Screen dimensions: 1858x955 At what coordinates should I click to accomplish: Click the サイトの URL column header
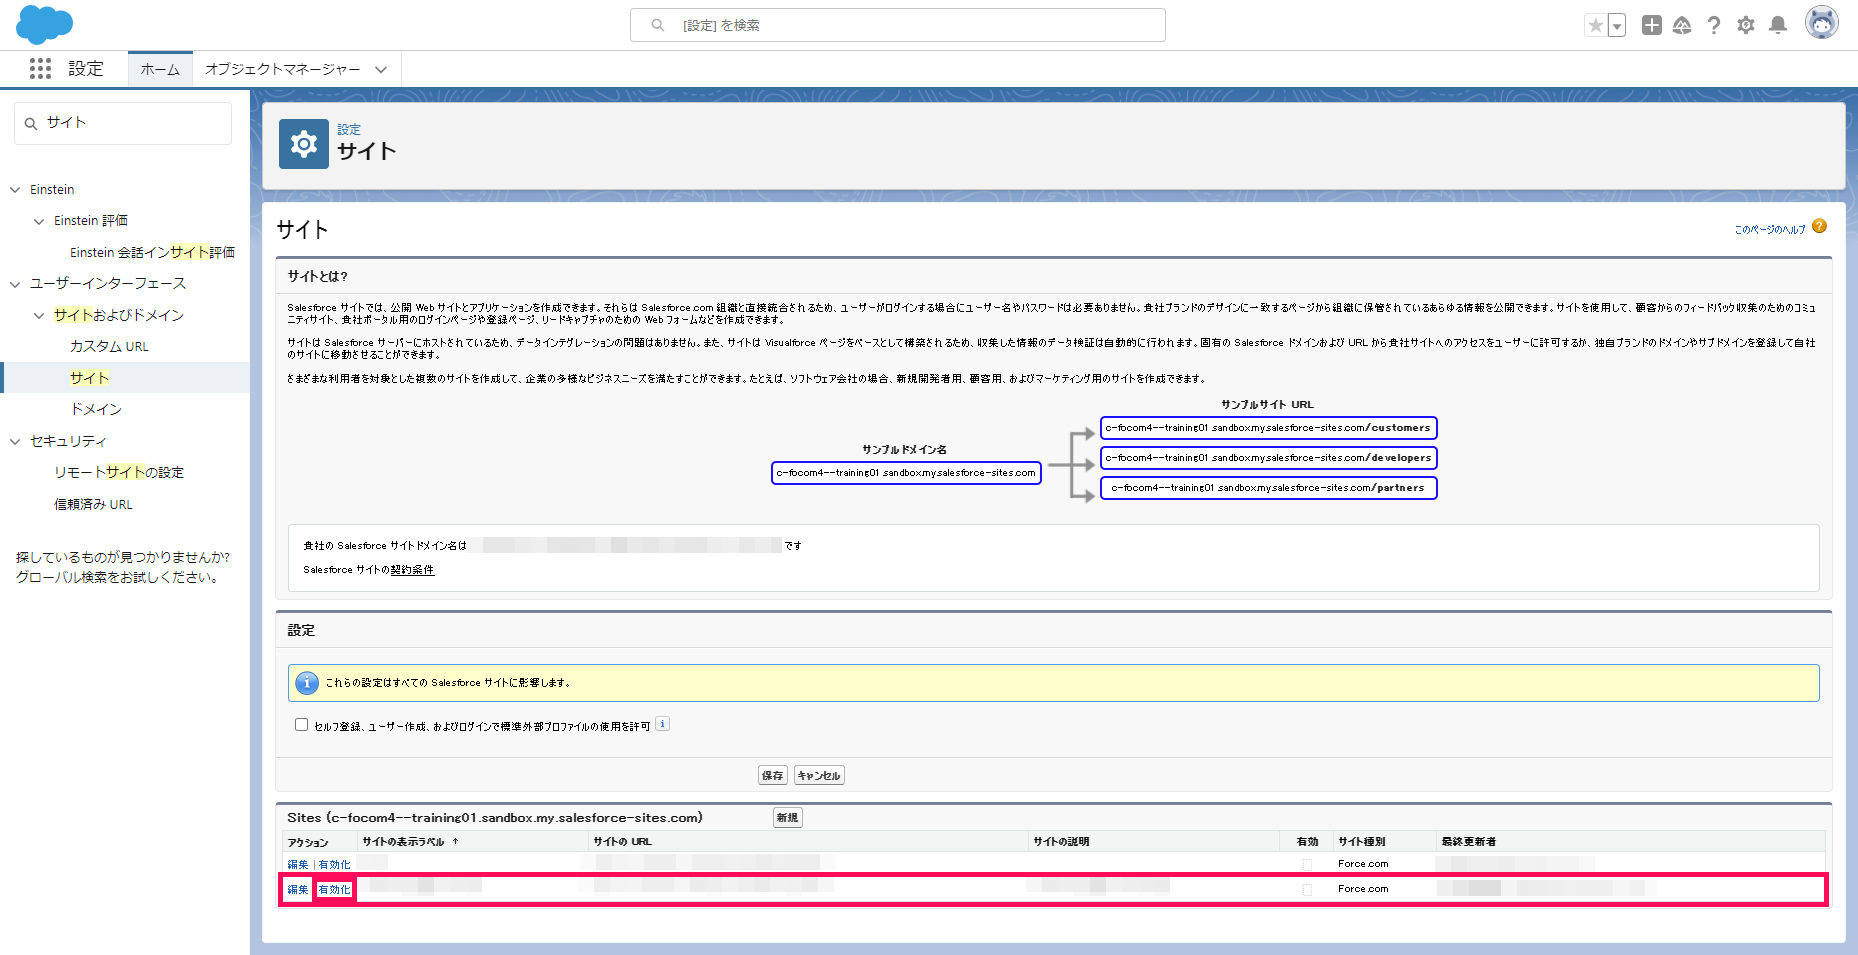point(622,842)
